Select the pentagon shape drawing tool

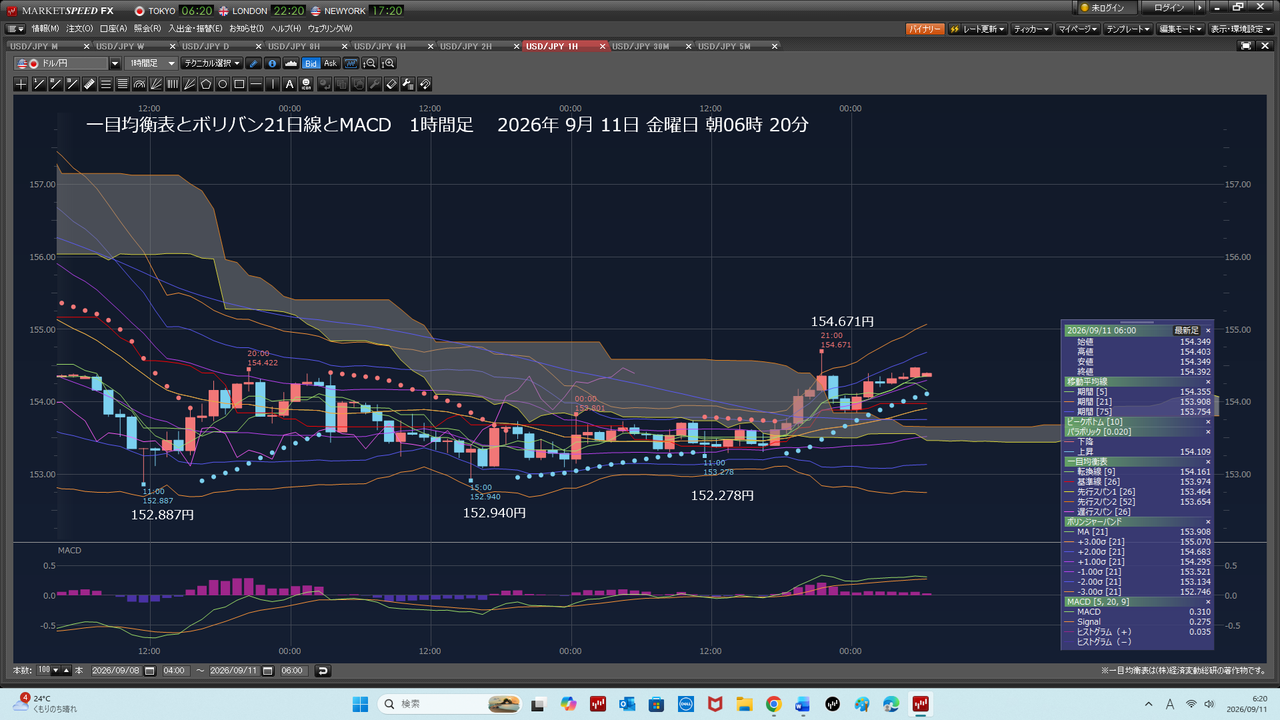coord(206,84)
